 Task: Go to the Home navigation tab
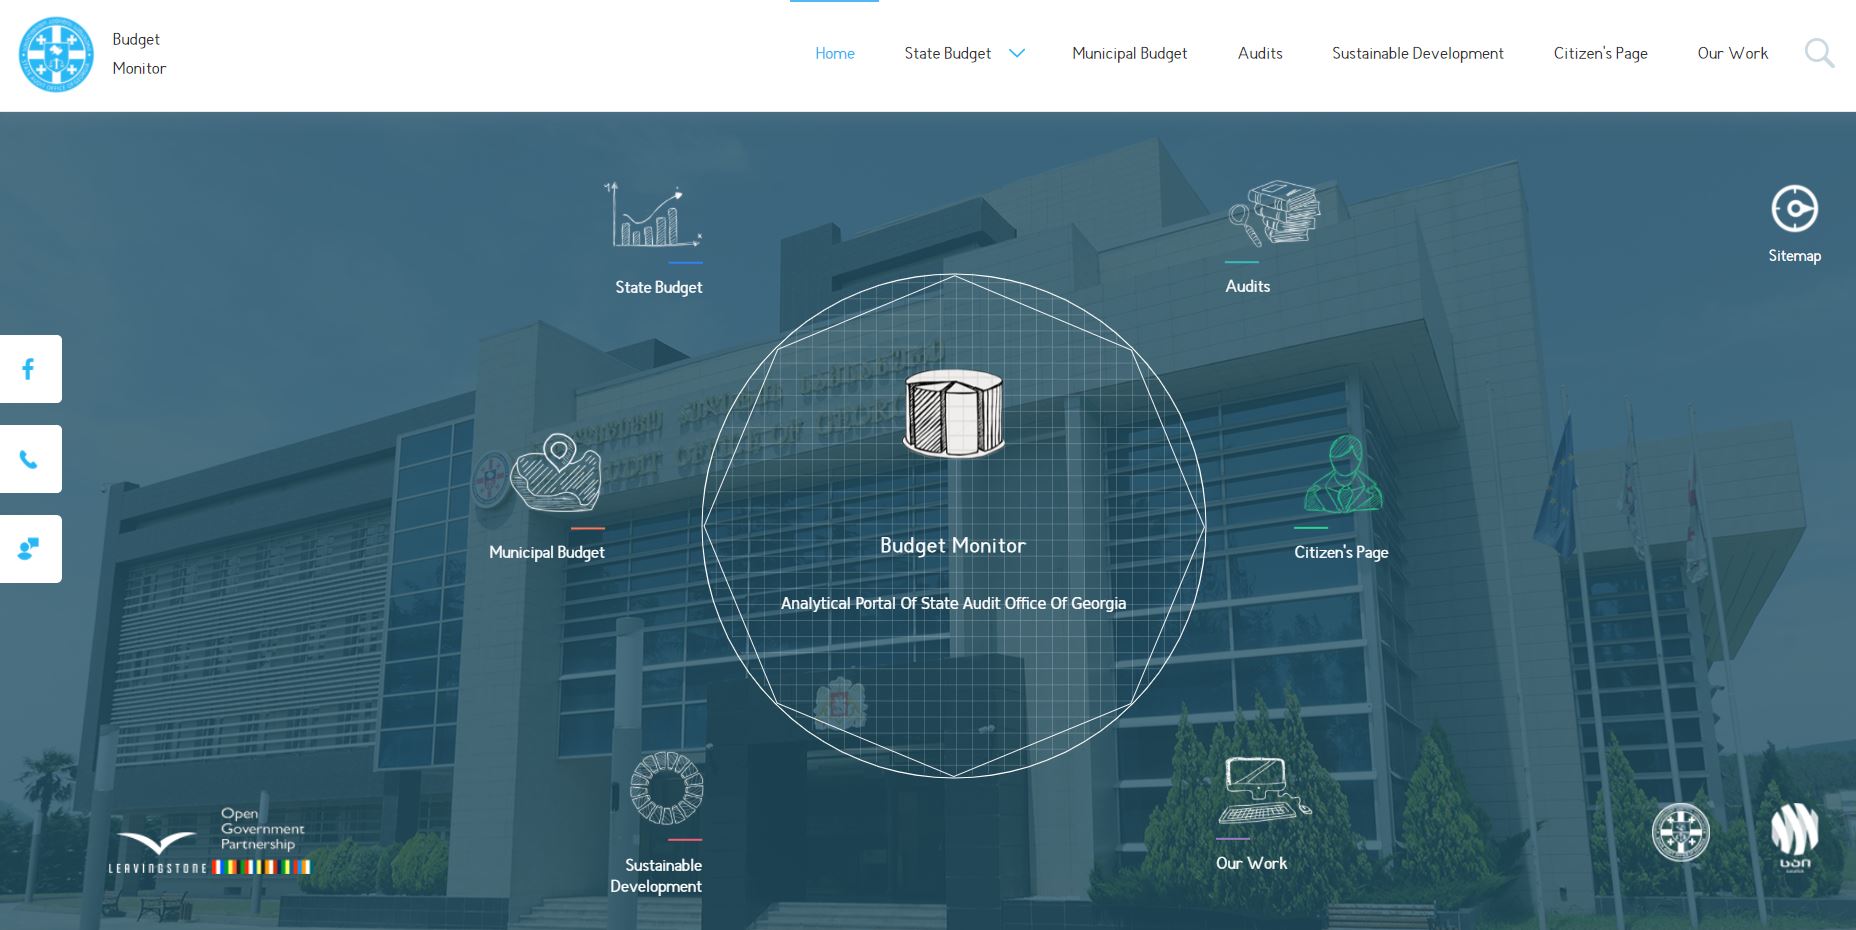[834, 54]
